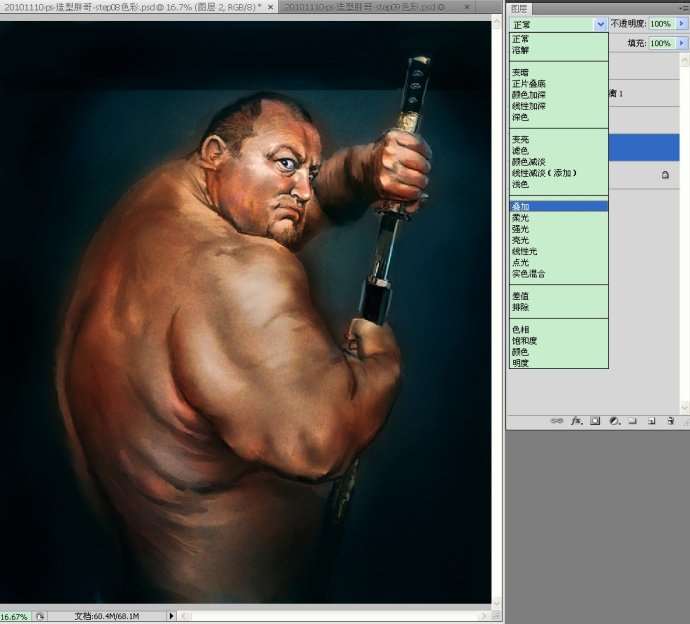Select 强光 blend mode
The image size is (690, 624).
[x=559, y=229]
